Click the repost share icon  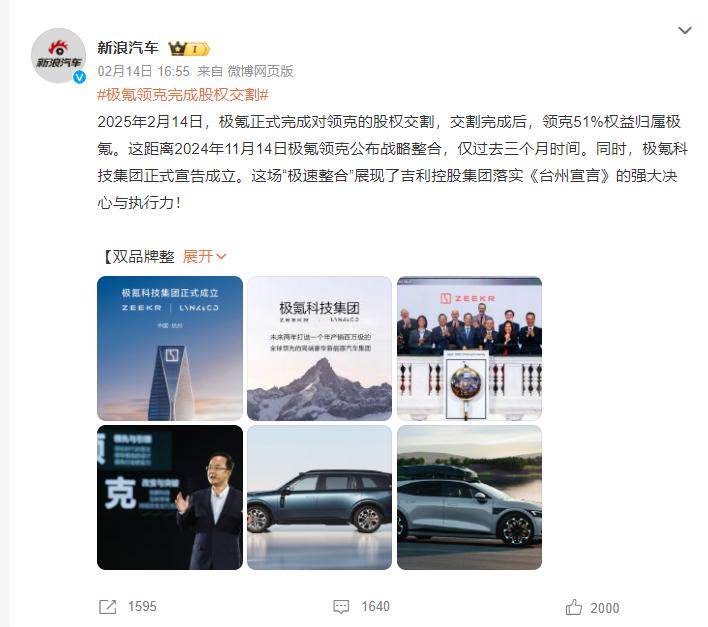click(x=107, y=607)
